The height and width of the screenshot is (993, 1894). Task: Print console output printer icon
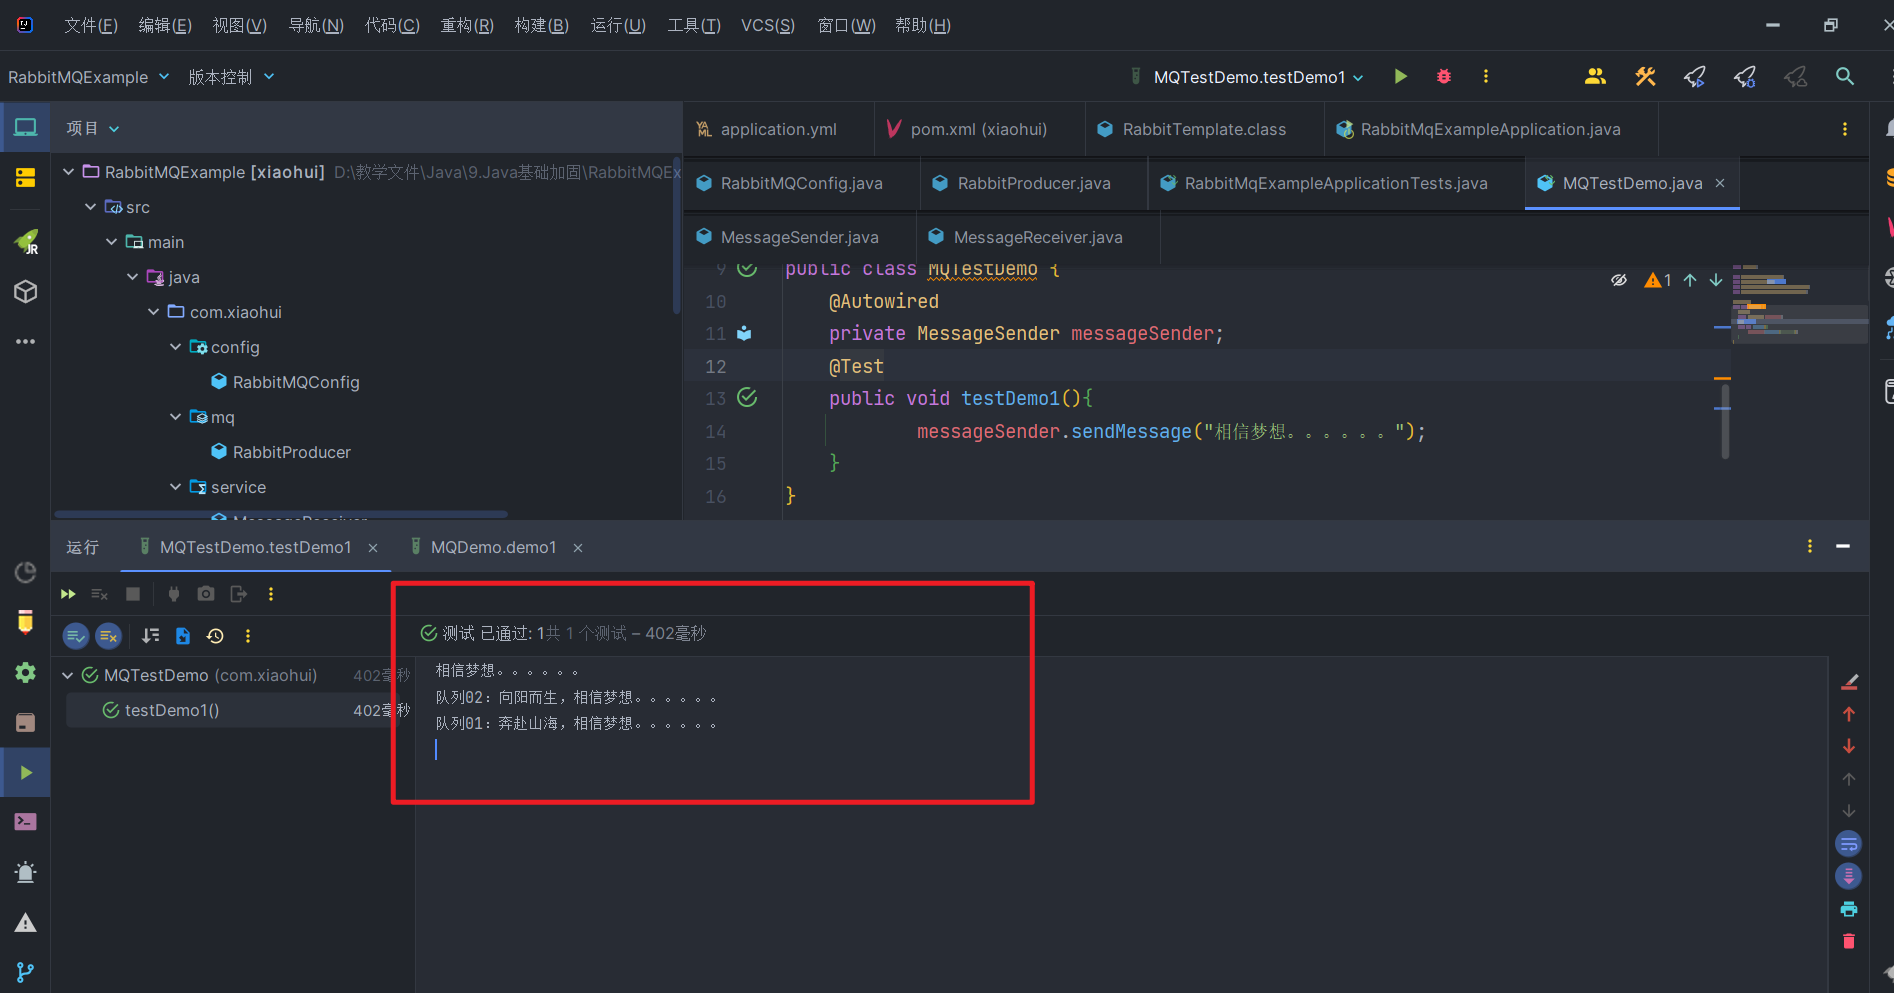(1849, 909)
